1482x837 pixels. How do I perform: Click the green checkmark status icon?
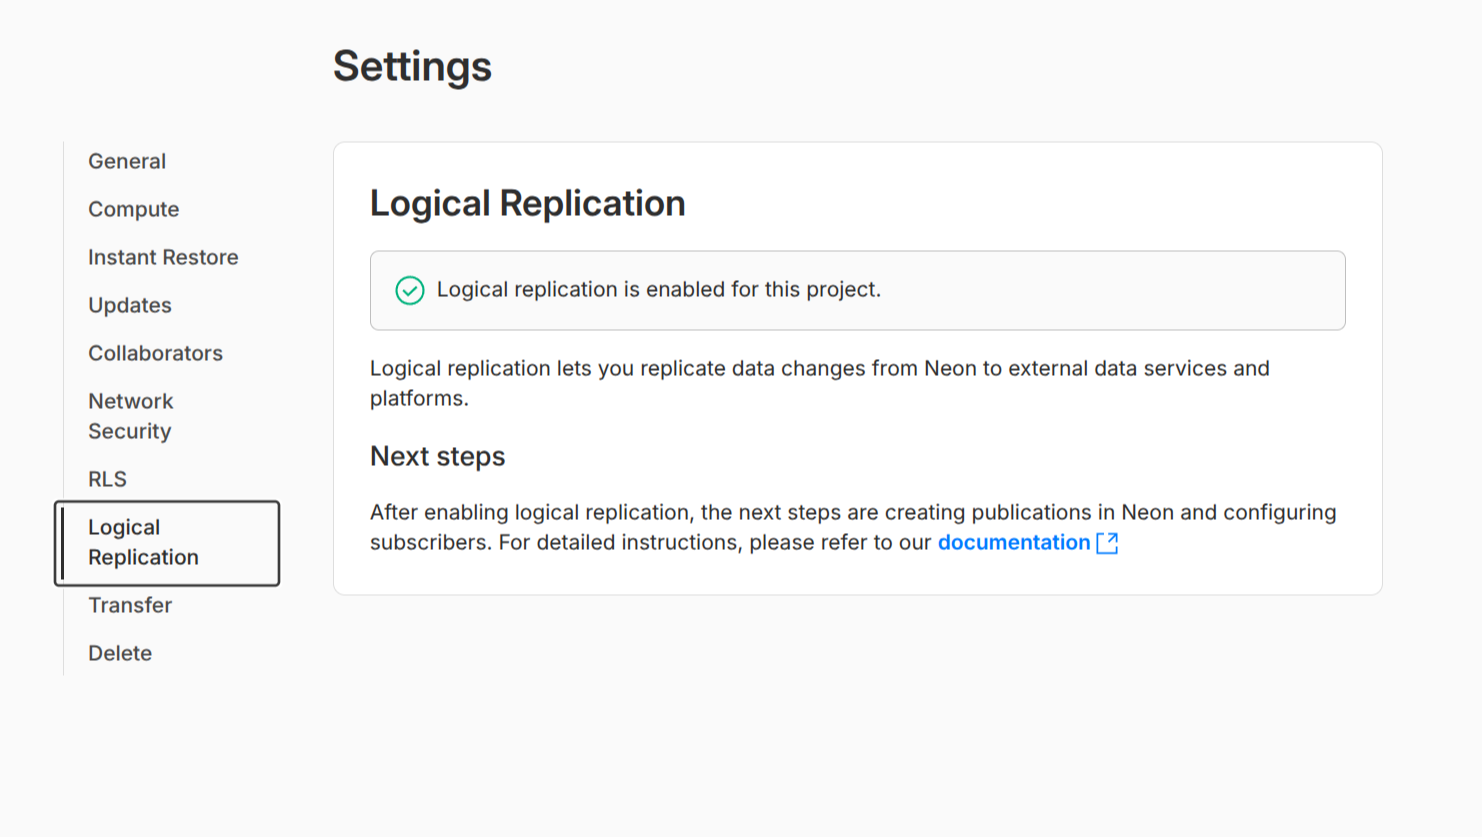(x=410, y=290)
